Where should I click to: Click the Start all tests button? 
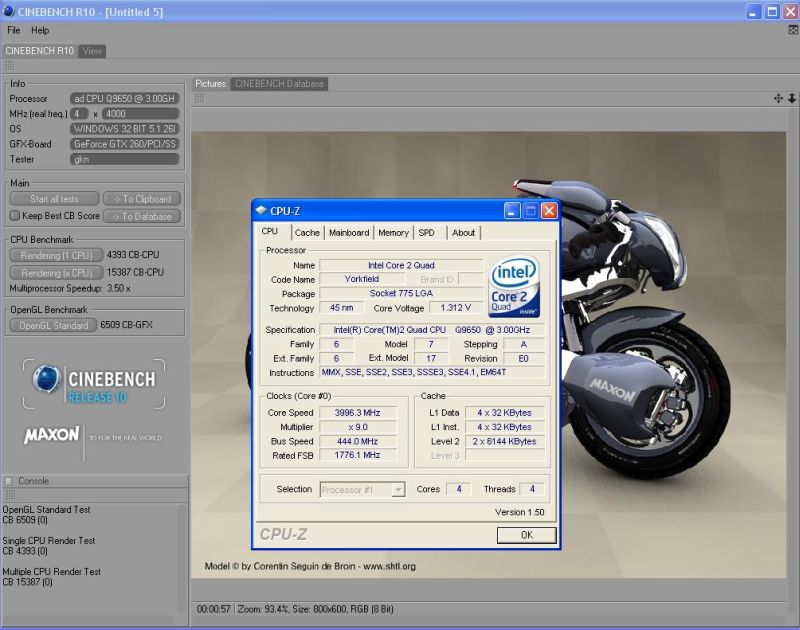pyautogui.click(x=54, y=199)
